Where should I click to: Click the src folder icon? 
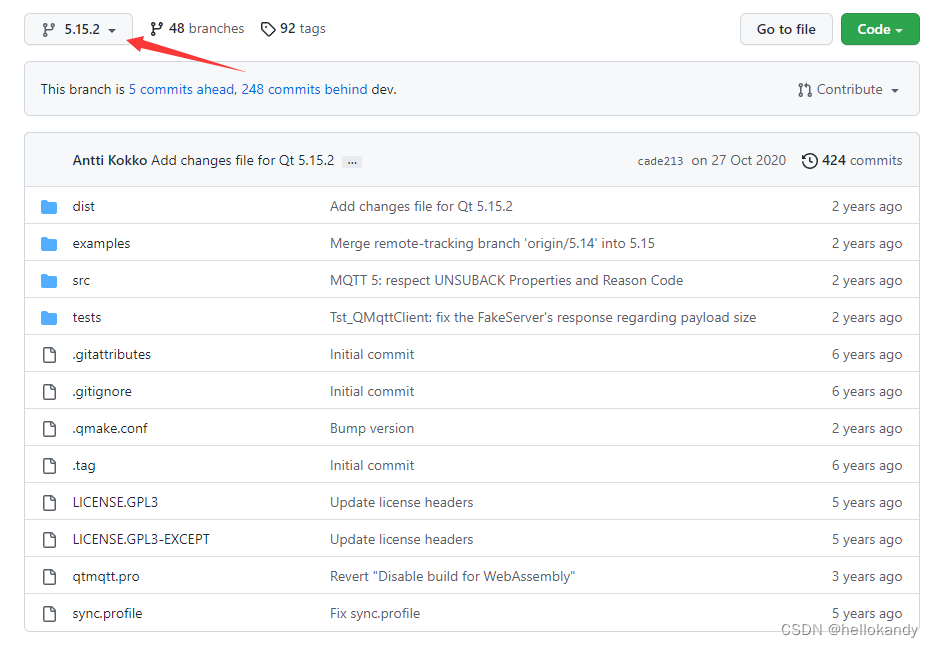(50, 280)
